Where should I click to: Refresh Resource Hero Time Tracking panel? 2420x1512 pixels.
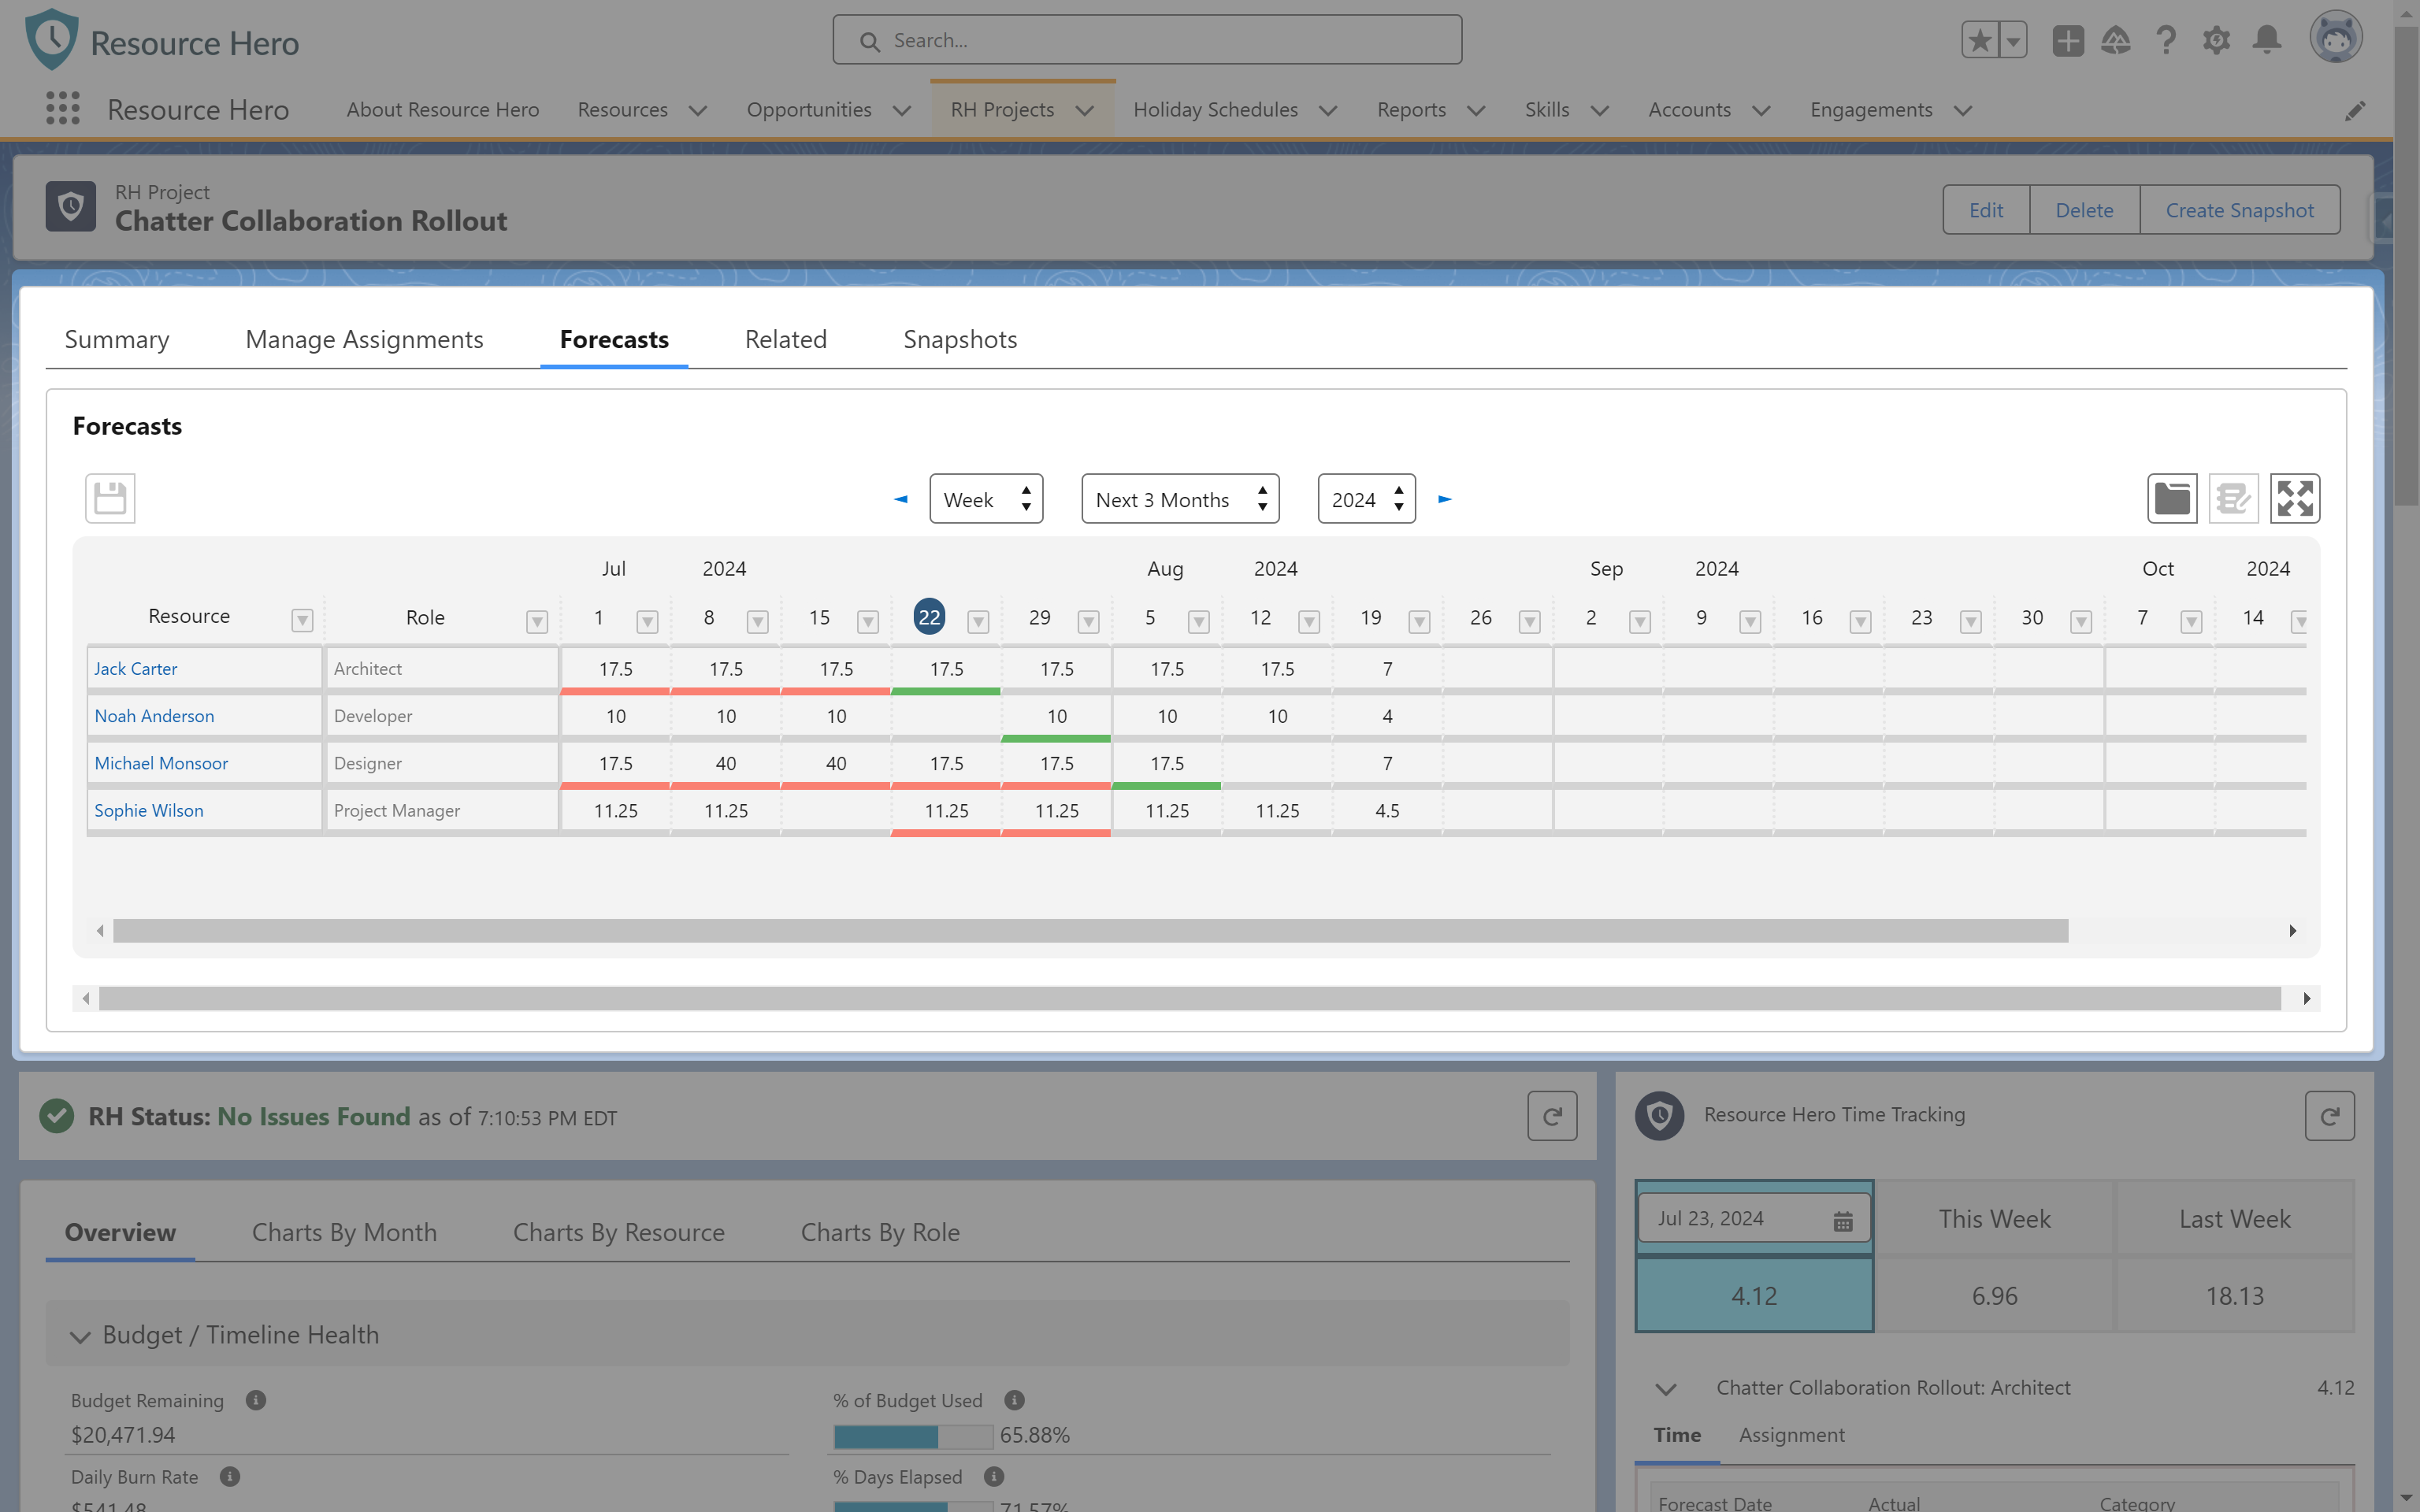pos(2329,1116)
